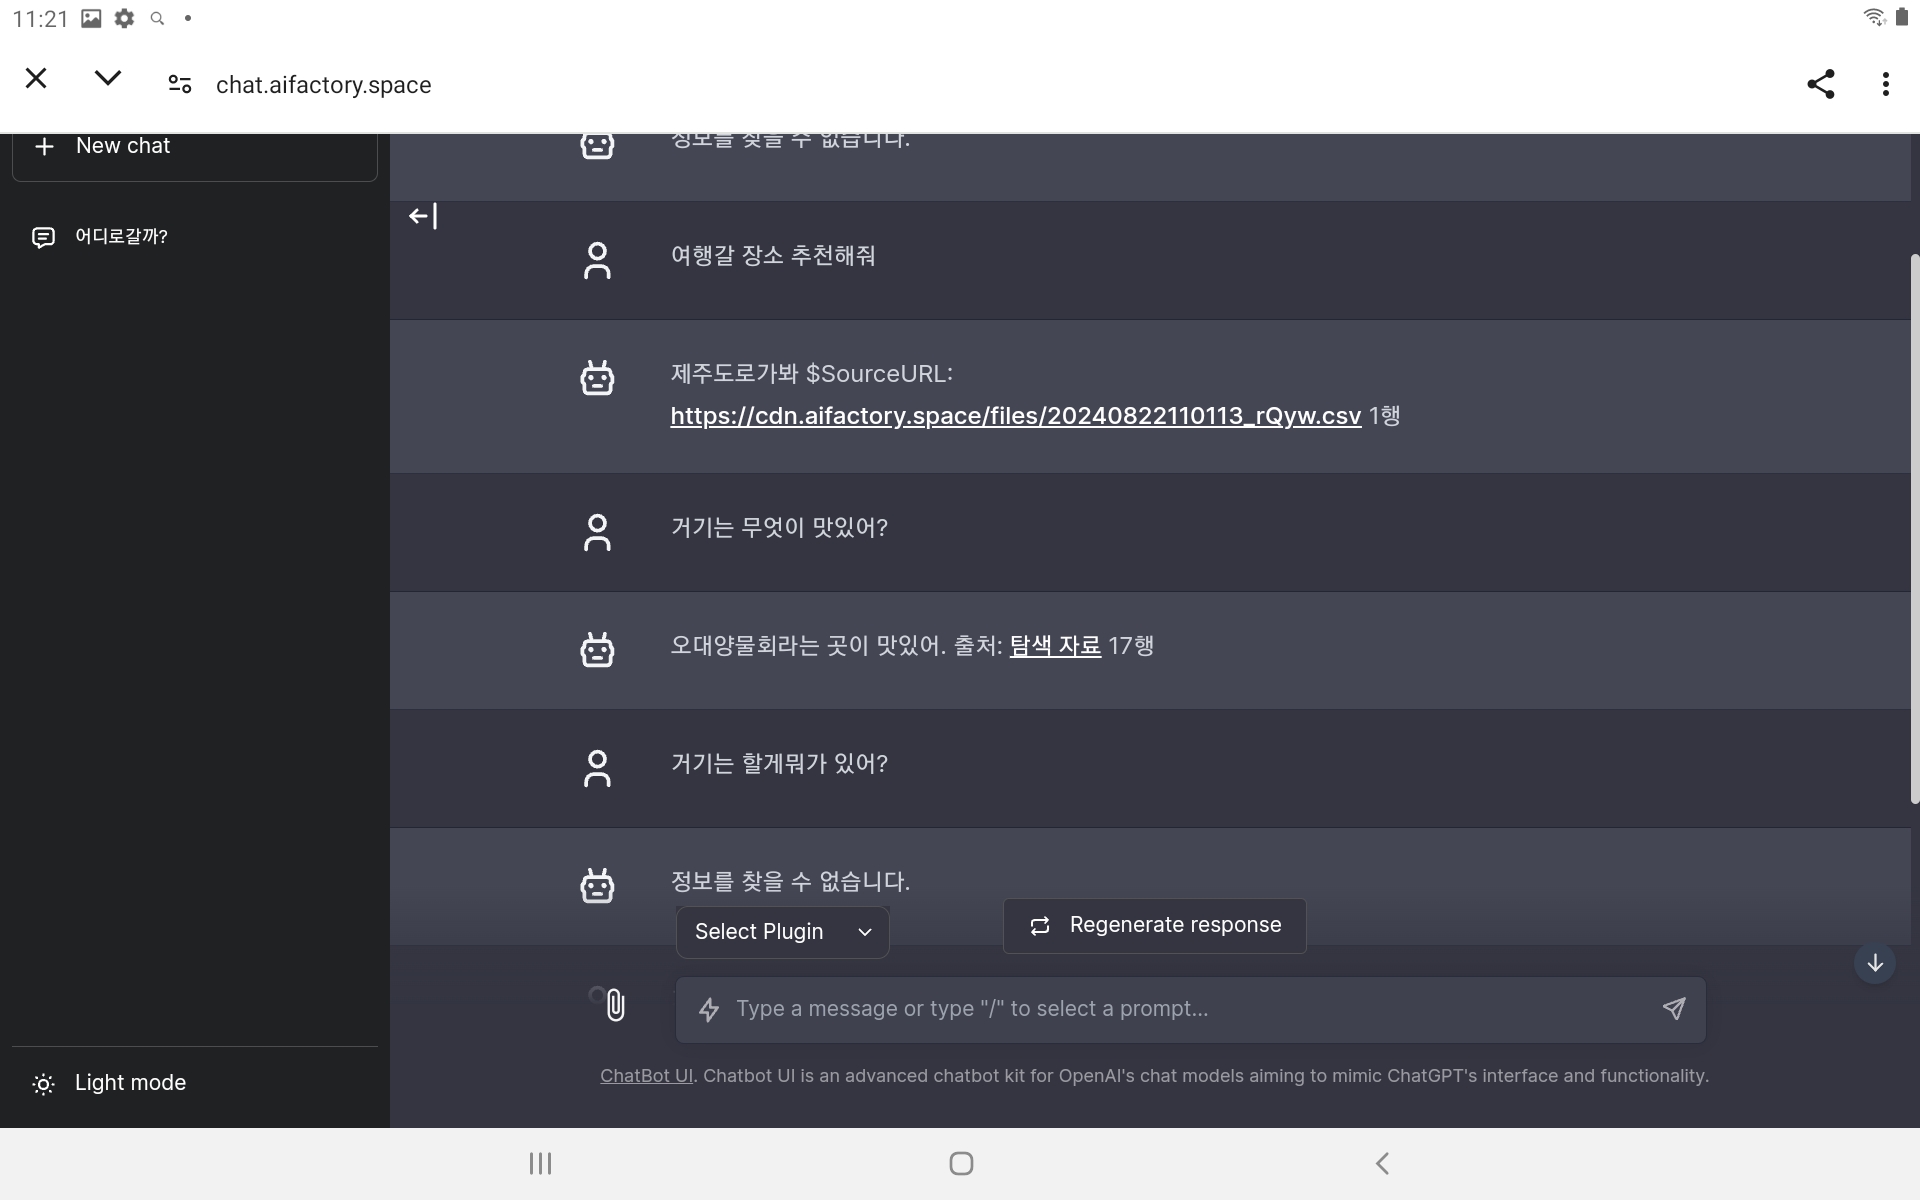Viewport: 1920px width, 1200px height.
Task: Expand browser chevron next to close
Action: 107,78
